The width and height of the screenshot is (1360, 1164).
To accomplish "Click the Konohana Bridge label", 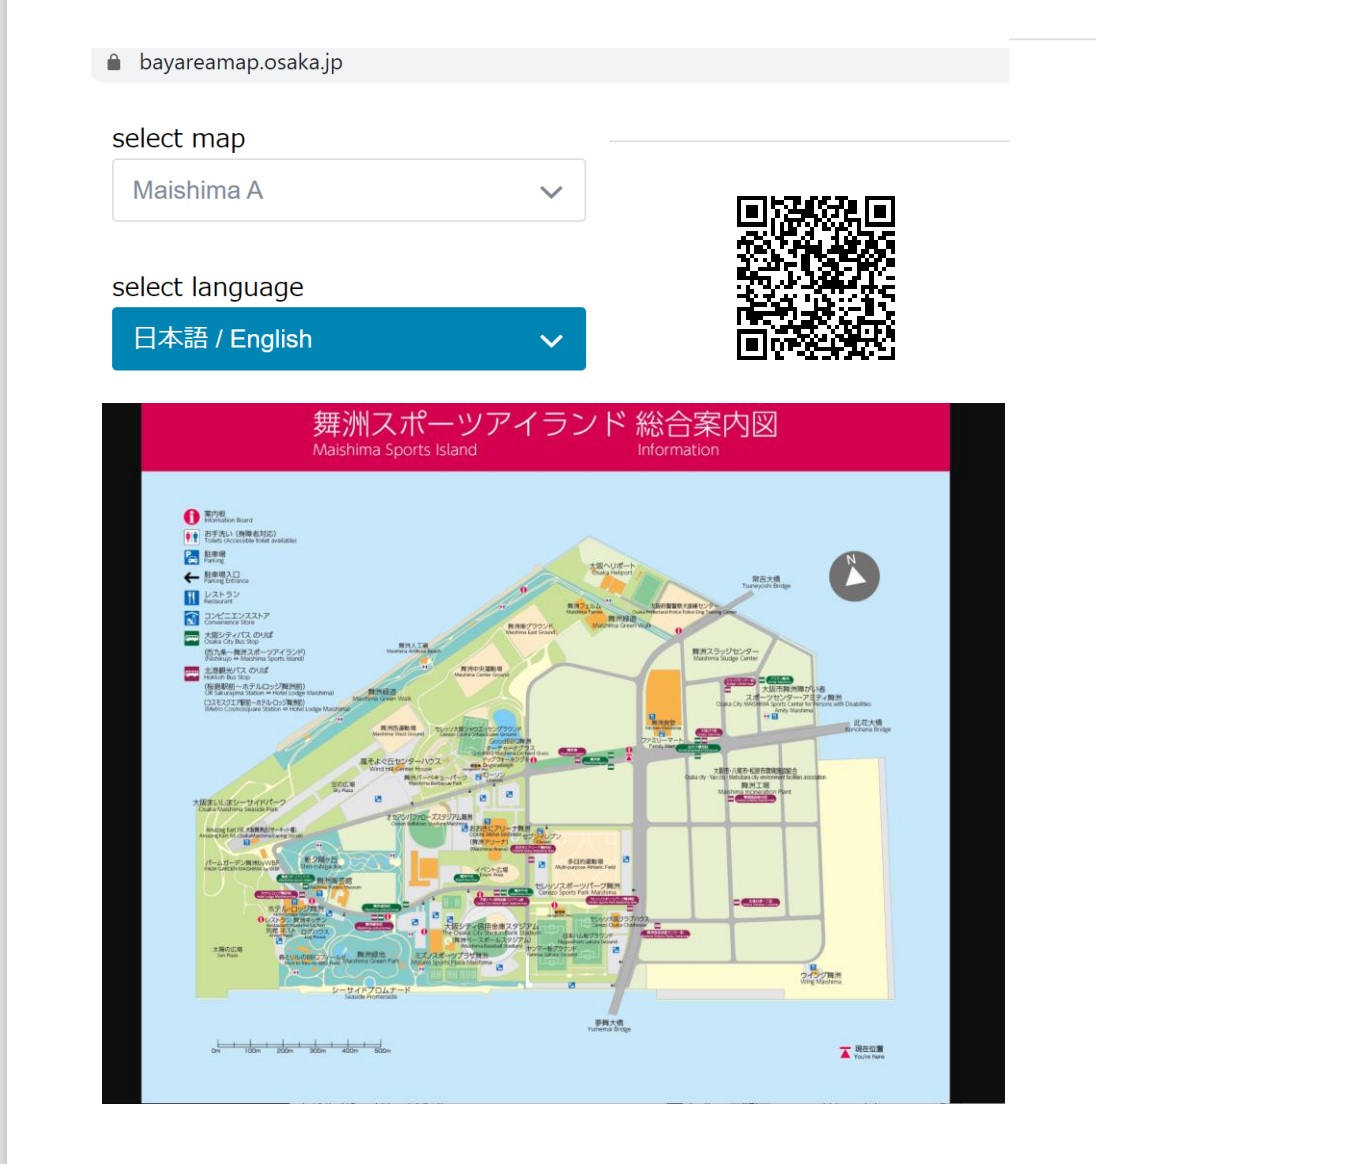I will 868,726.
